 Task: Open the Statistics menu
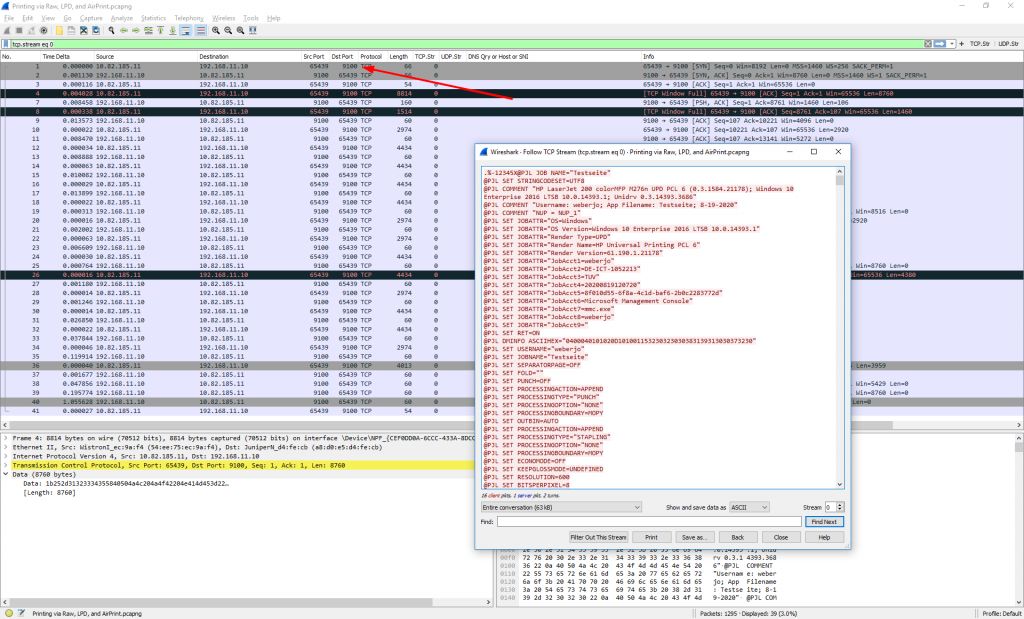[153, 18]
